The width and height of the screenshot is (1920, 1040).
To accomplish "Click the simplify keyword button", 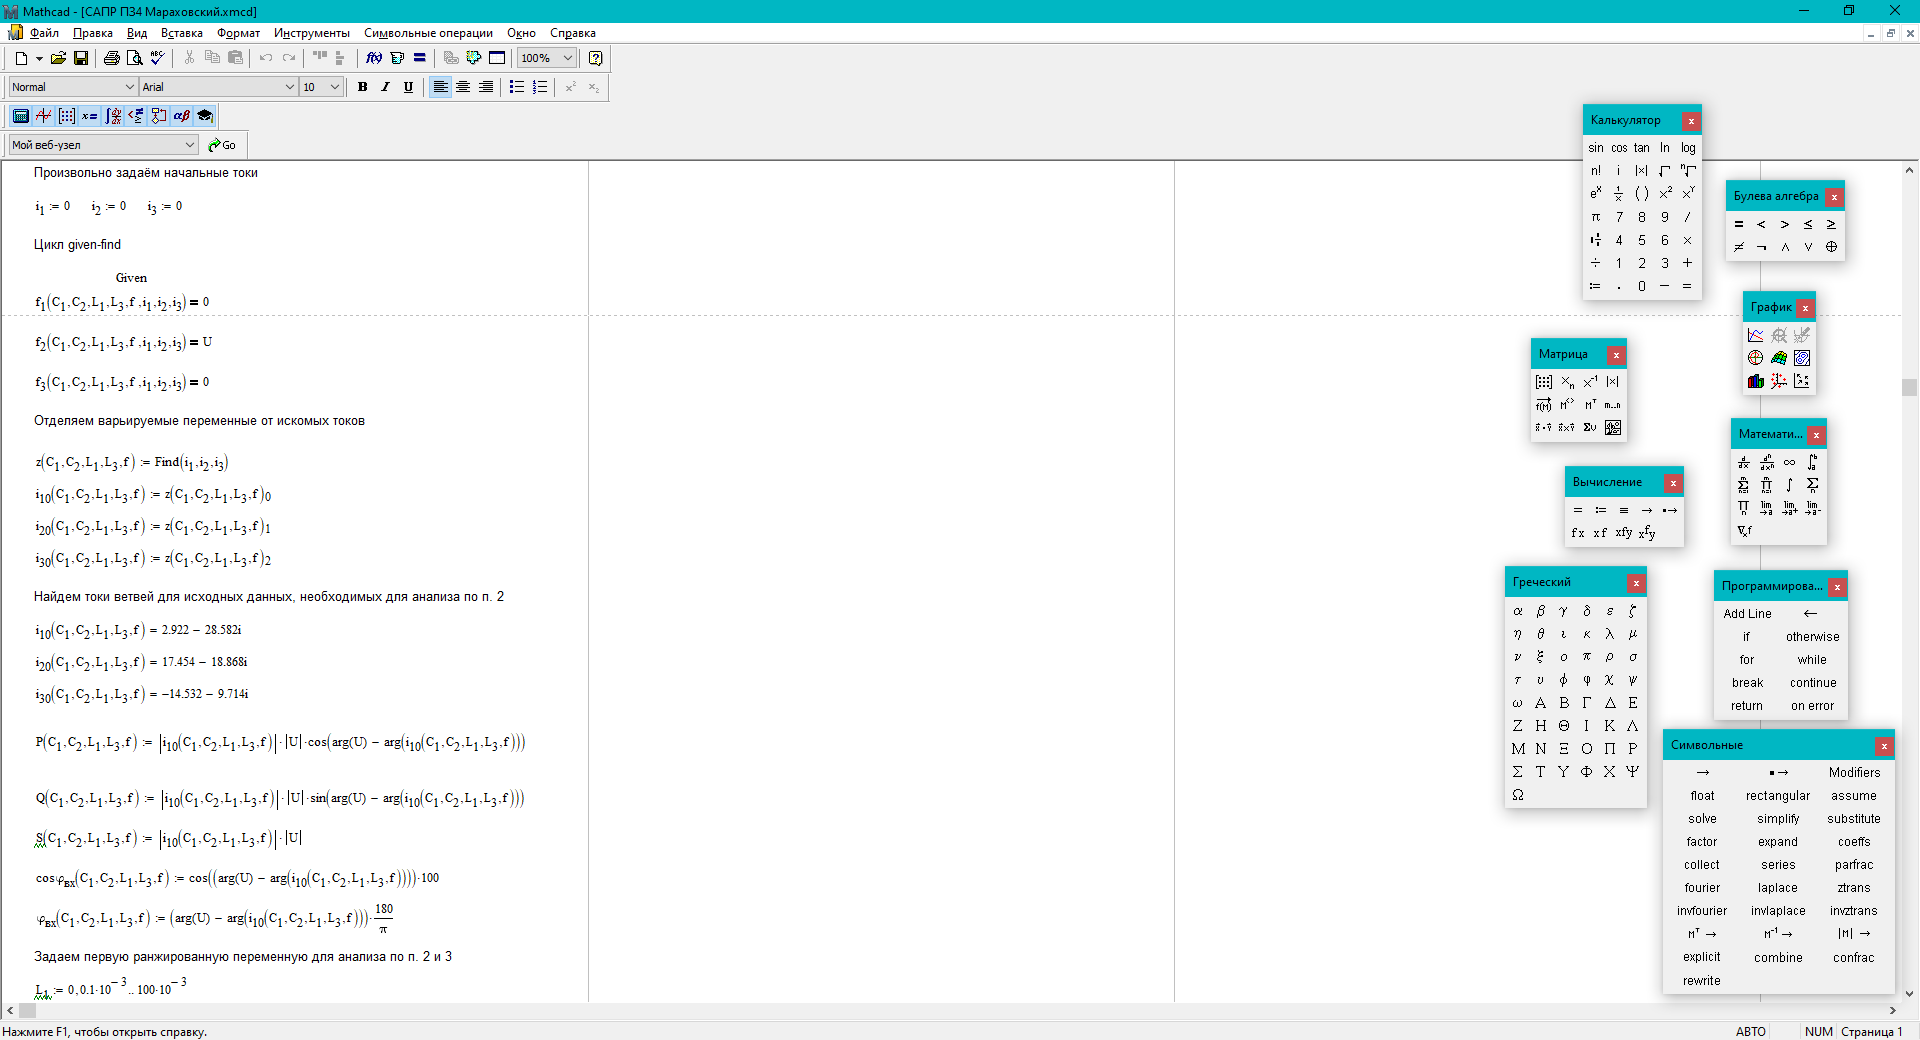I will point(1778,819).
